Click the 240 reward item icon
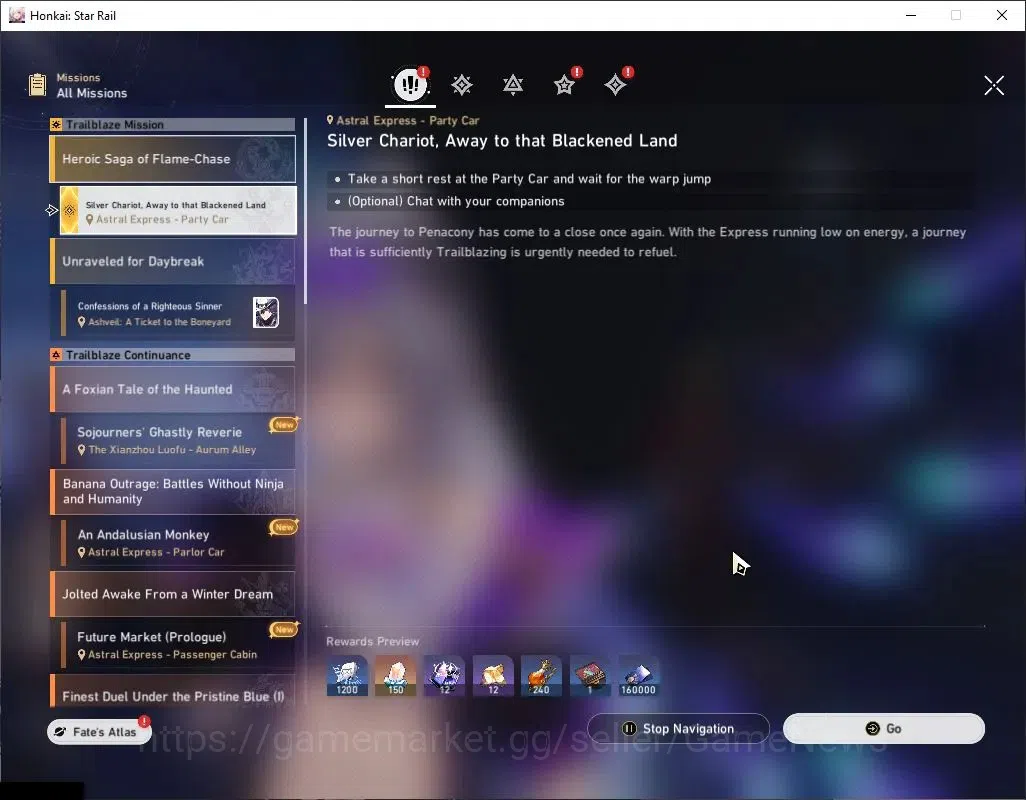The height and width of the screenshot is (800, 1026). pyautogui.click(x=542, y=676)
